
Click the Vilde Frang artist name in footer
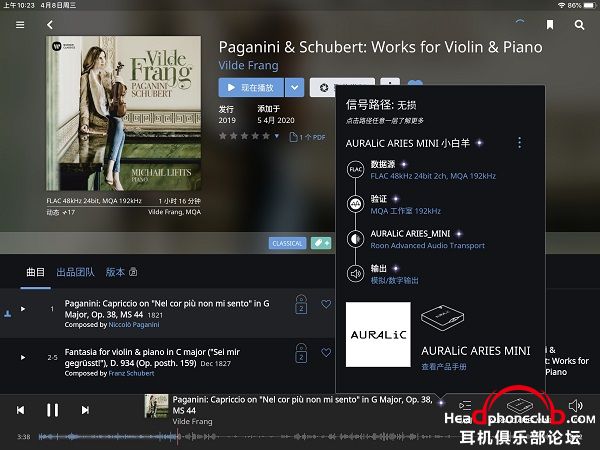pos(192,421)
